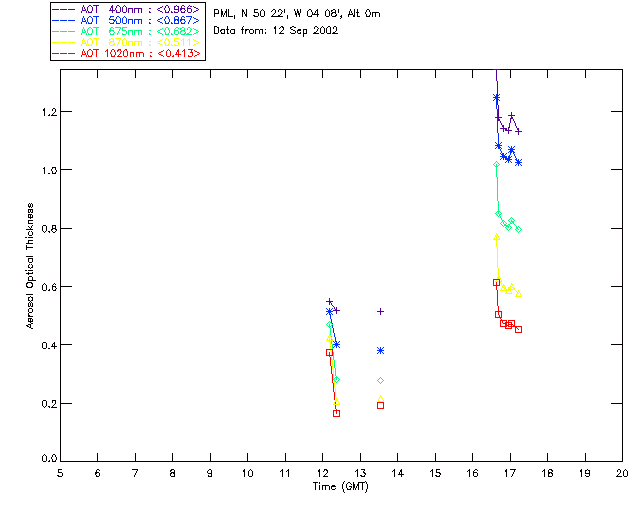This screenshot has height=512, width=640.
Task: Click the x-axis tick label '6'
Action: tap(98, 474)
